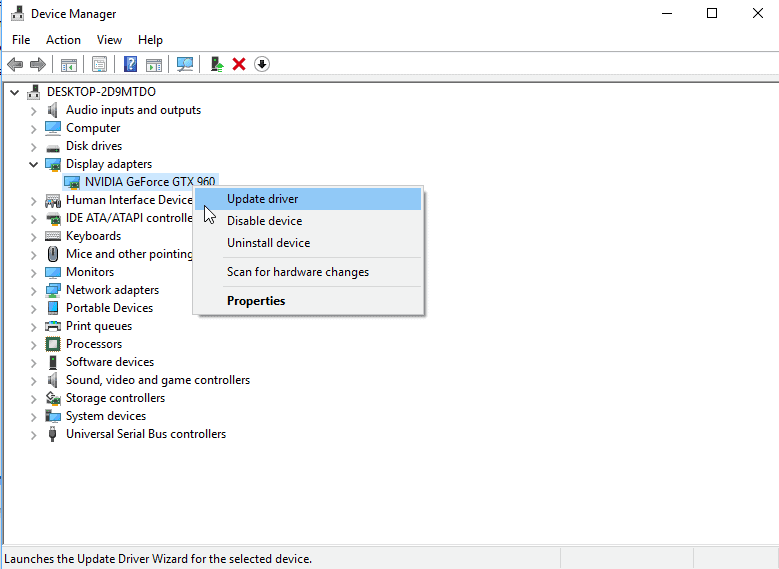This screenshot has width=779, height=569.
Task: Click the Network adapters icon
Action: [53, 290]
